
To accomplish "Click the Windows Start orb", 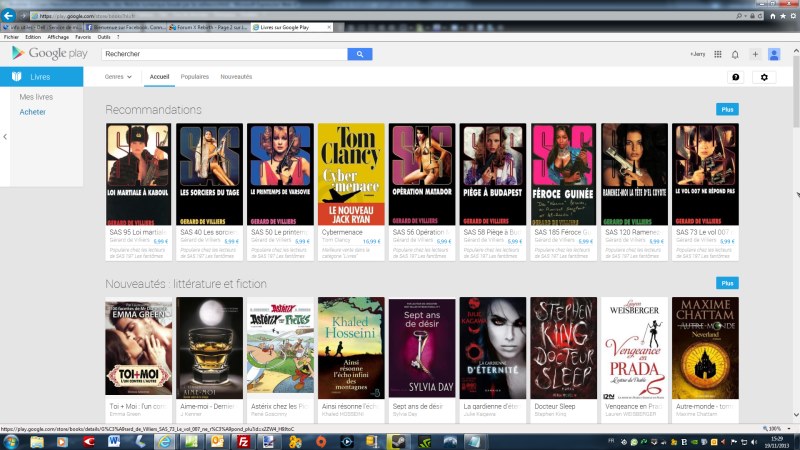I will pyautogui.click(x=11, y=441).
